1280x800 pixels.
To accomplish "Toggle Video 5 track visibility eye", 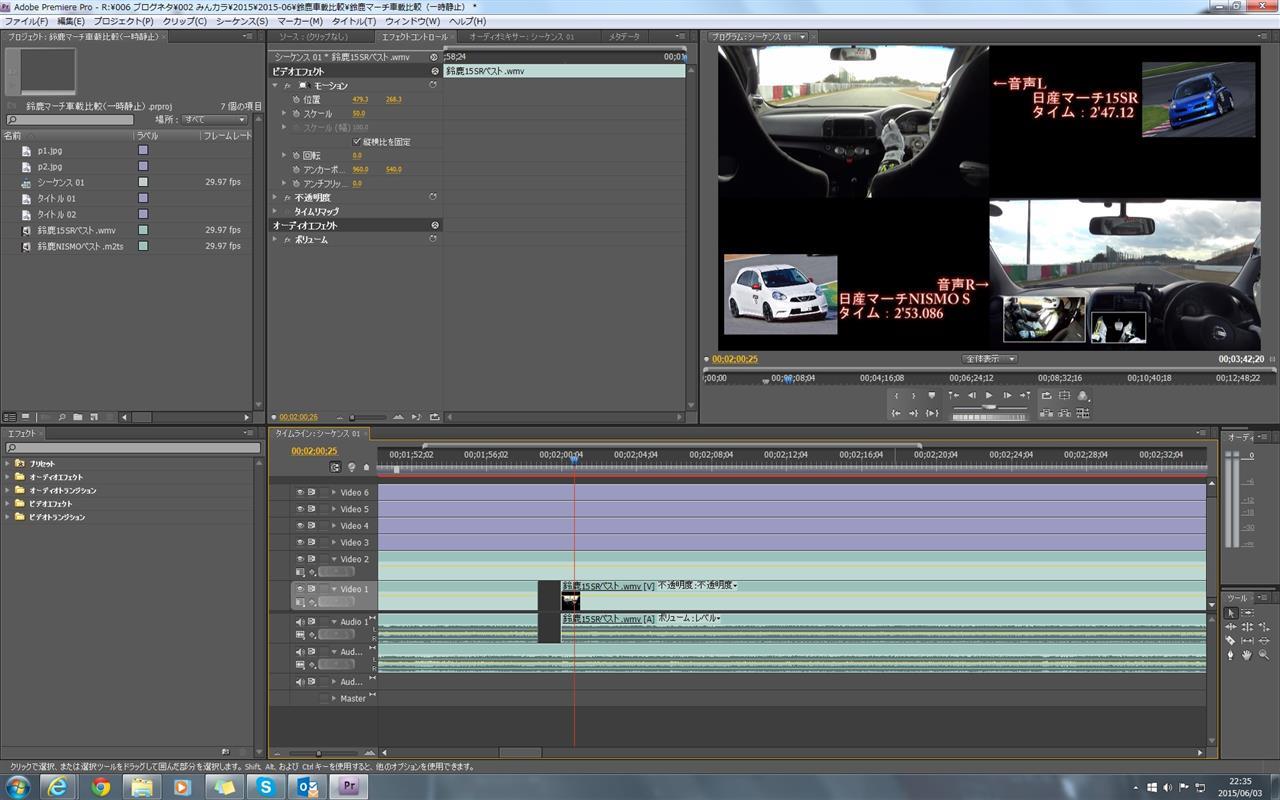I will pos(299,509).
